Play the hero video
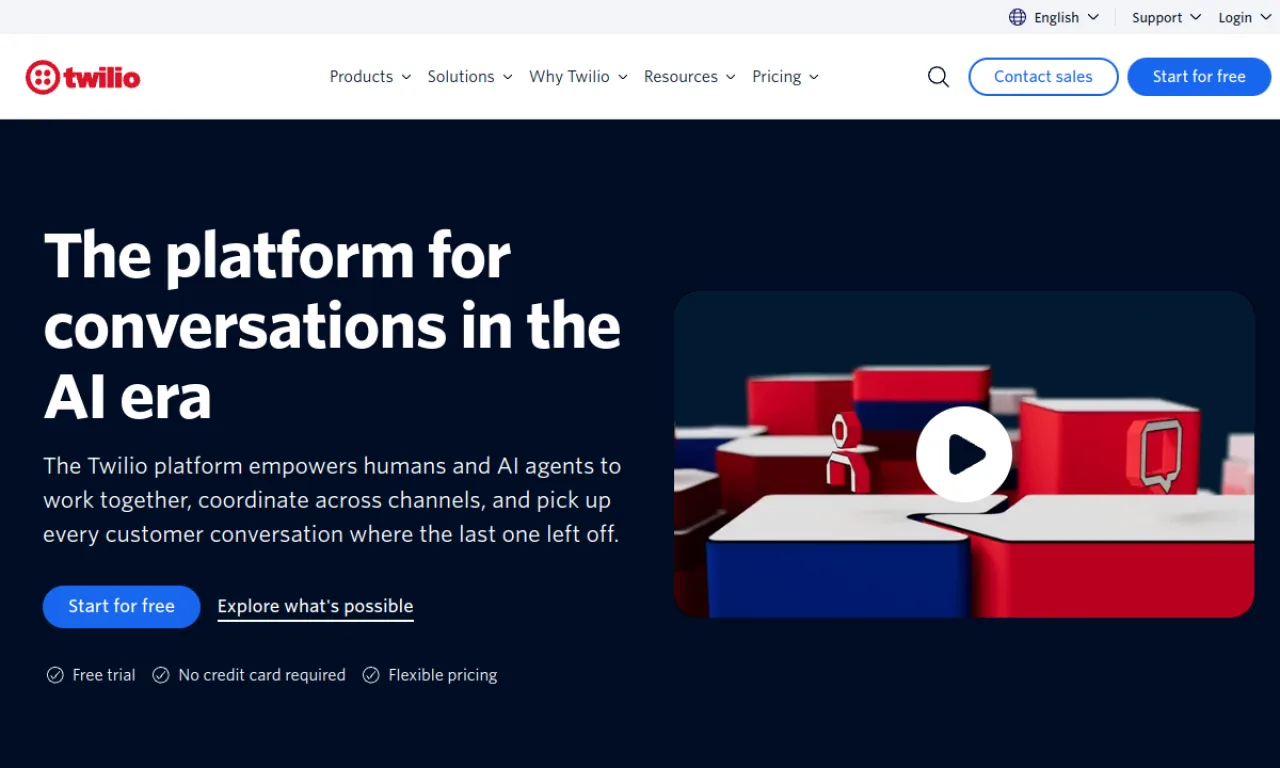1280x768 pixels. tap(964, 454)
